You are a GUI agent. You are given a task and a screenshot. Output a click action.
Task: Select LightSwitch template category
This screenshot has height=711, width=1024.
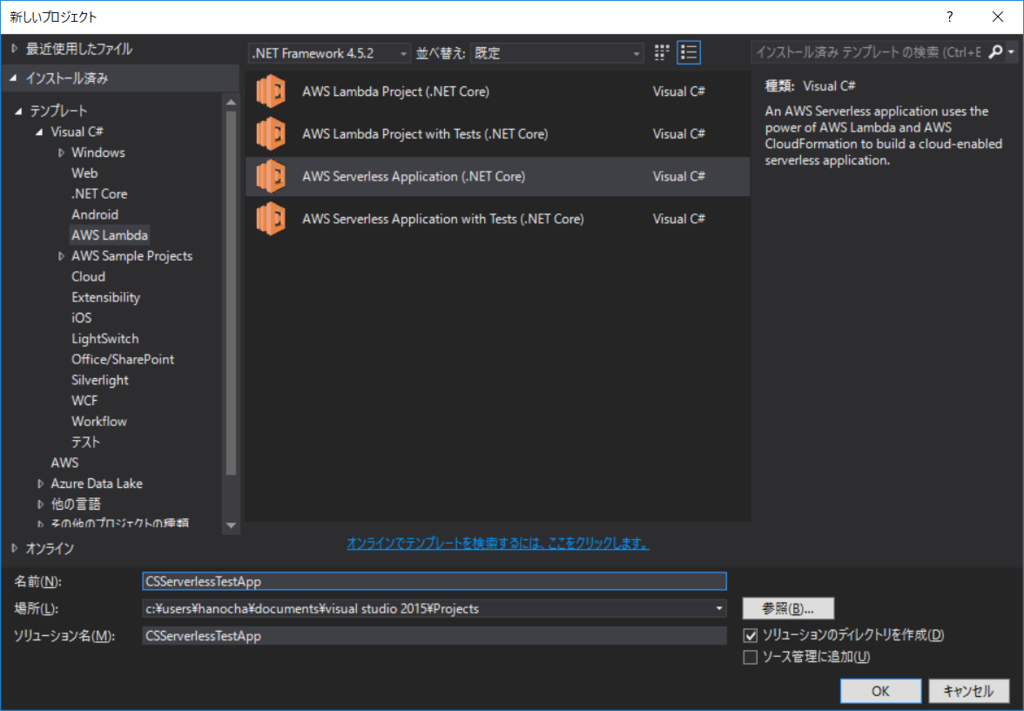105,339
